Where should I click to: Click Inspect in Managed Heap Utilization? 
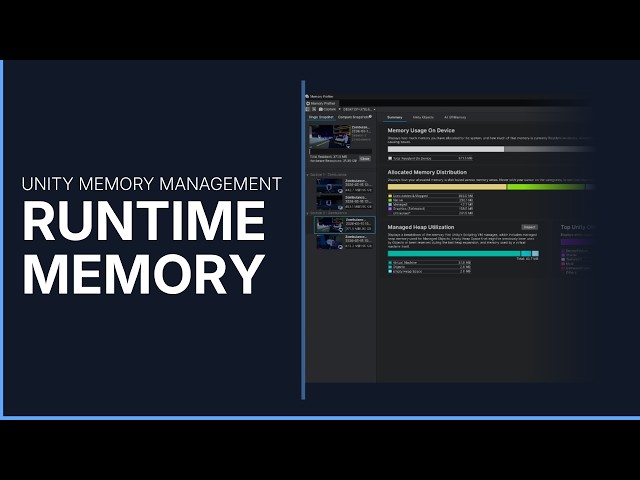tap(529, 227)
